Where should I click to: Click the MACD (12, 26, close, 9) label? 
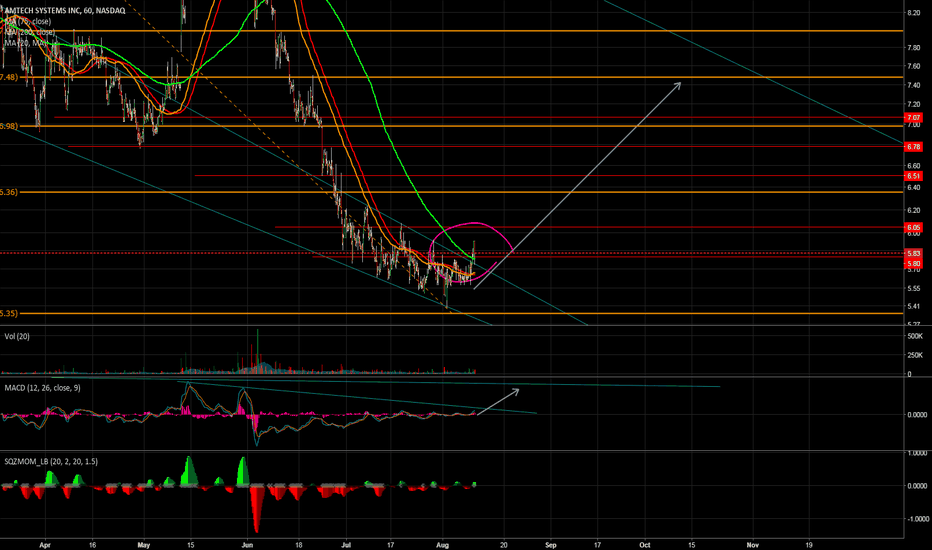point(42,388)
